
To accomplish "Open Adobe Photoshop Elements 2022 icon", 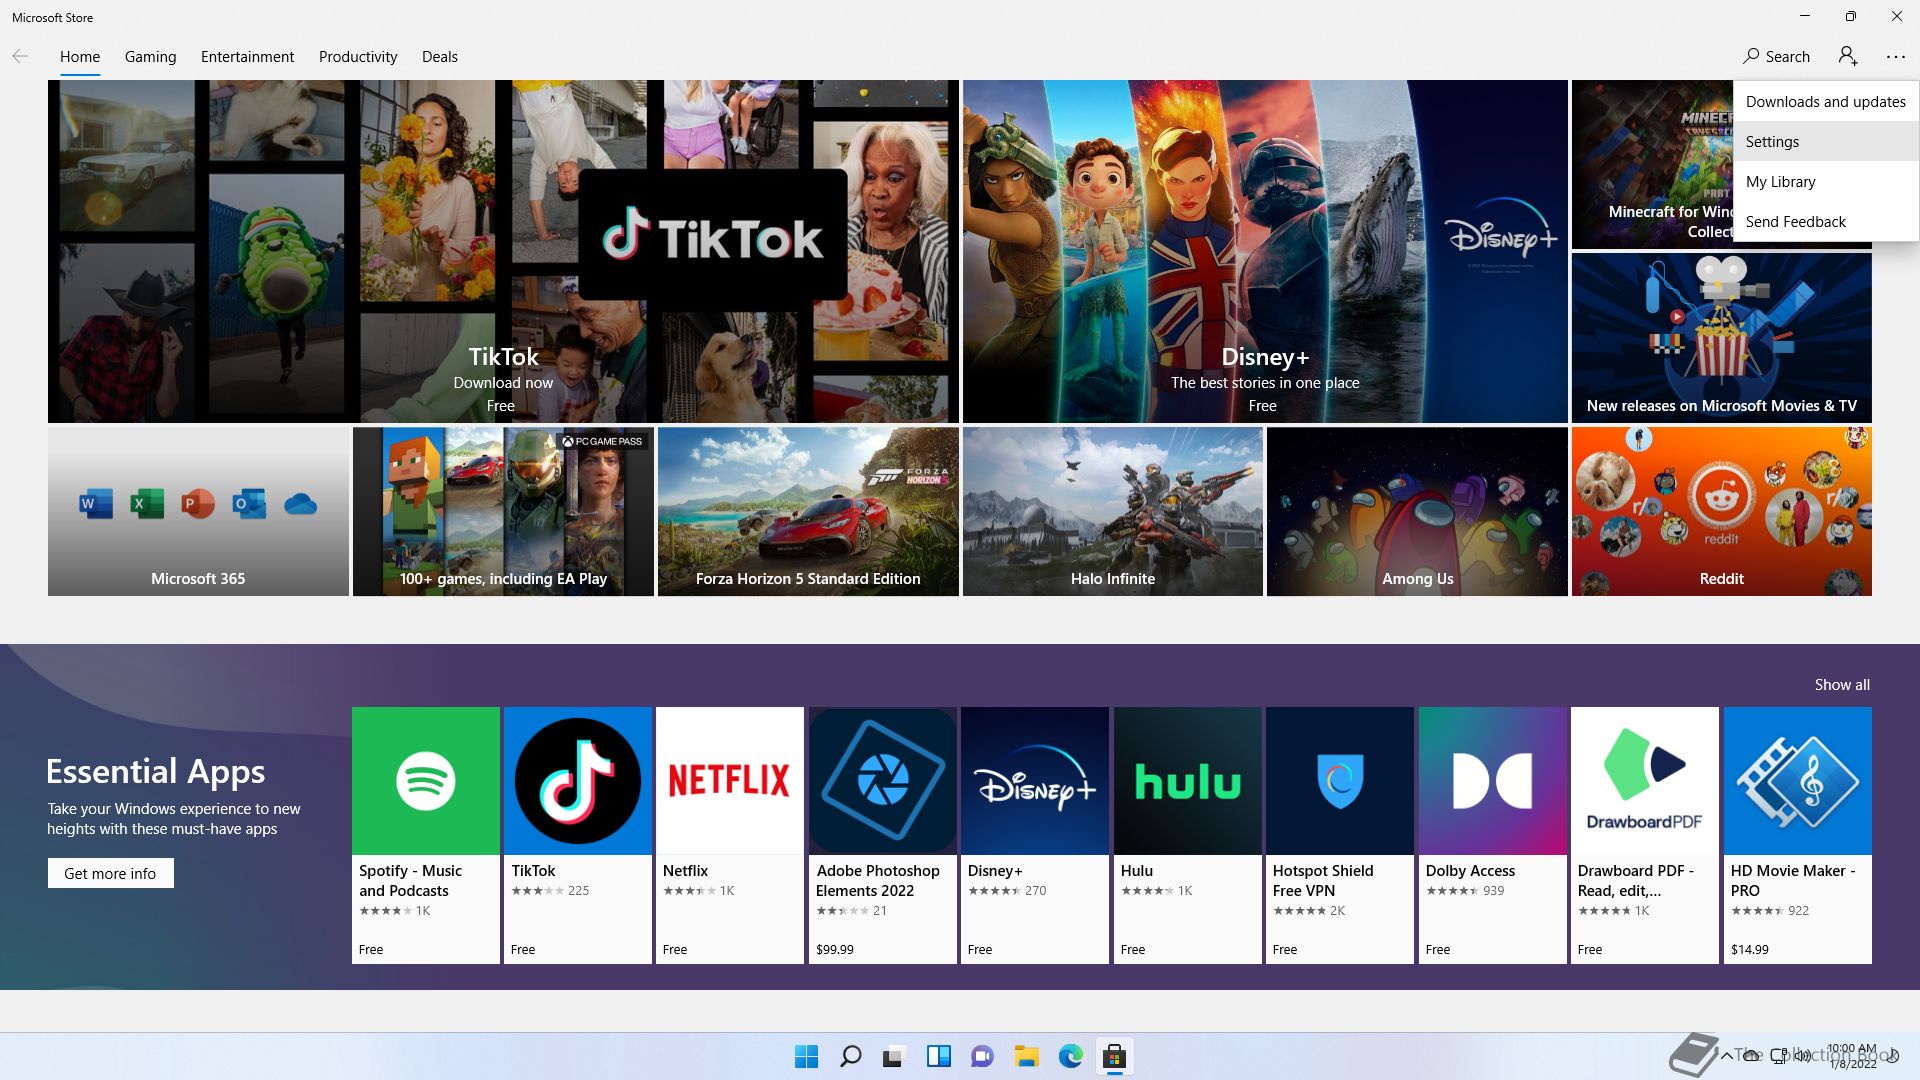I will pos(882,780).
